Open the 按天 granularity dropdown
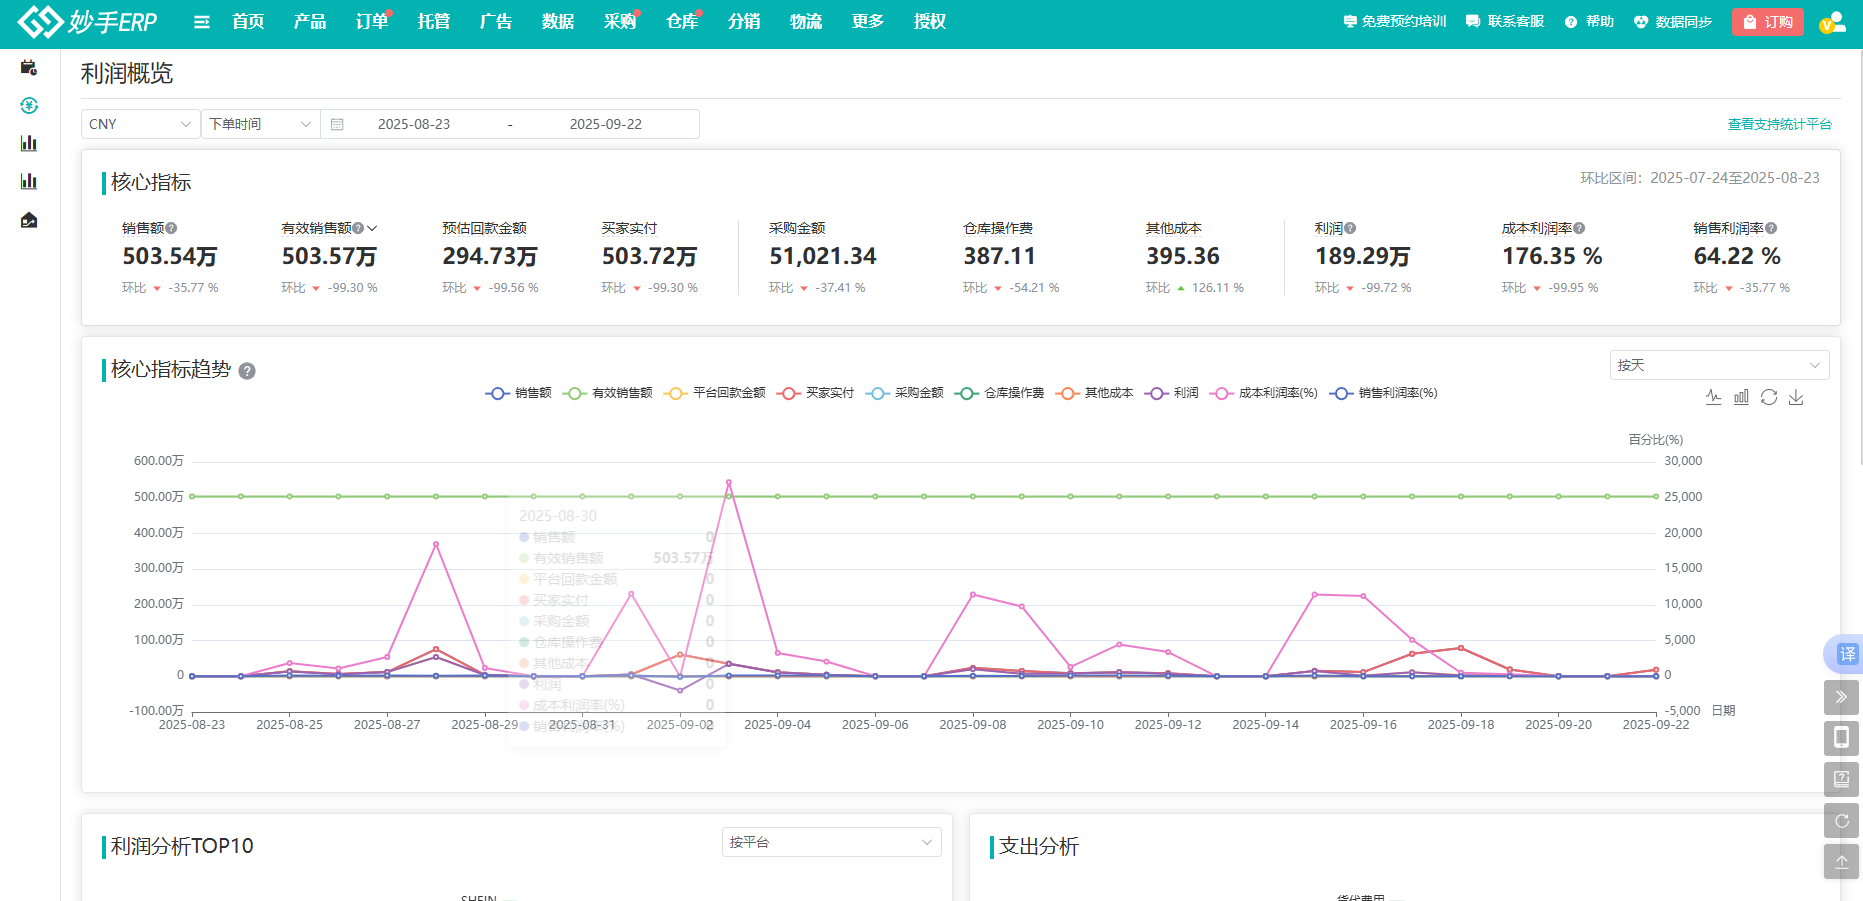1863x901 pixels. click(1719, 365)
